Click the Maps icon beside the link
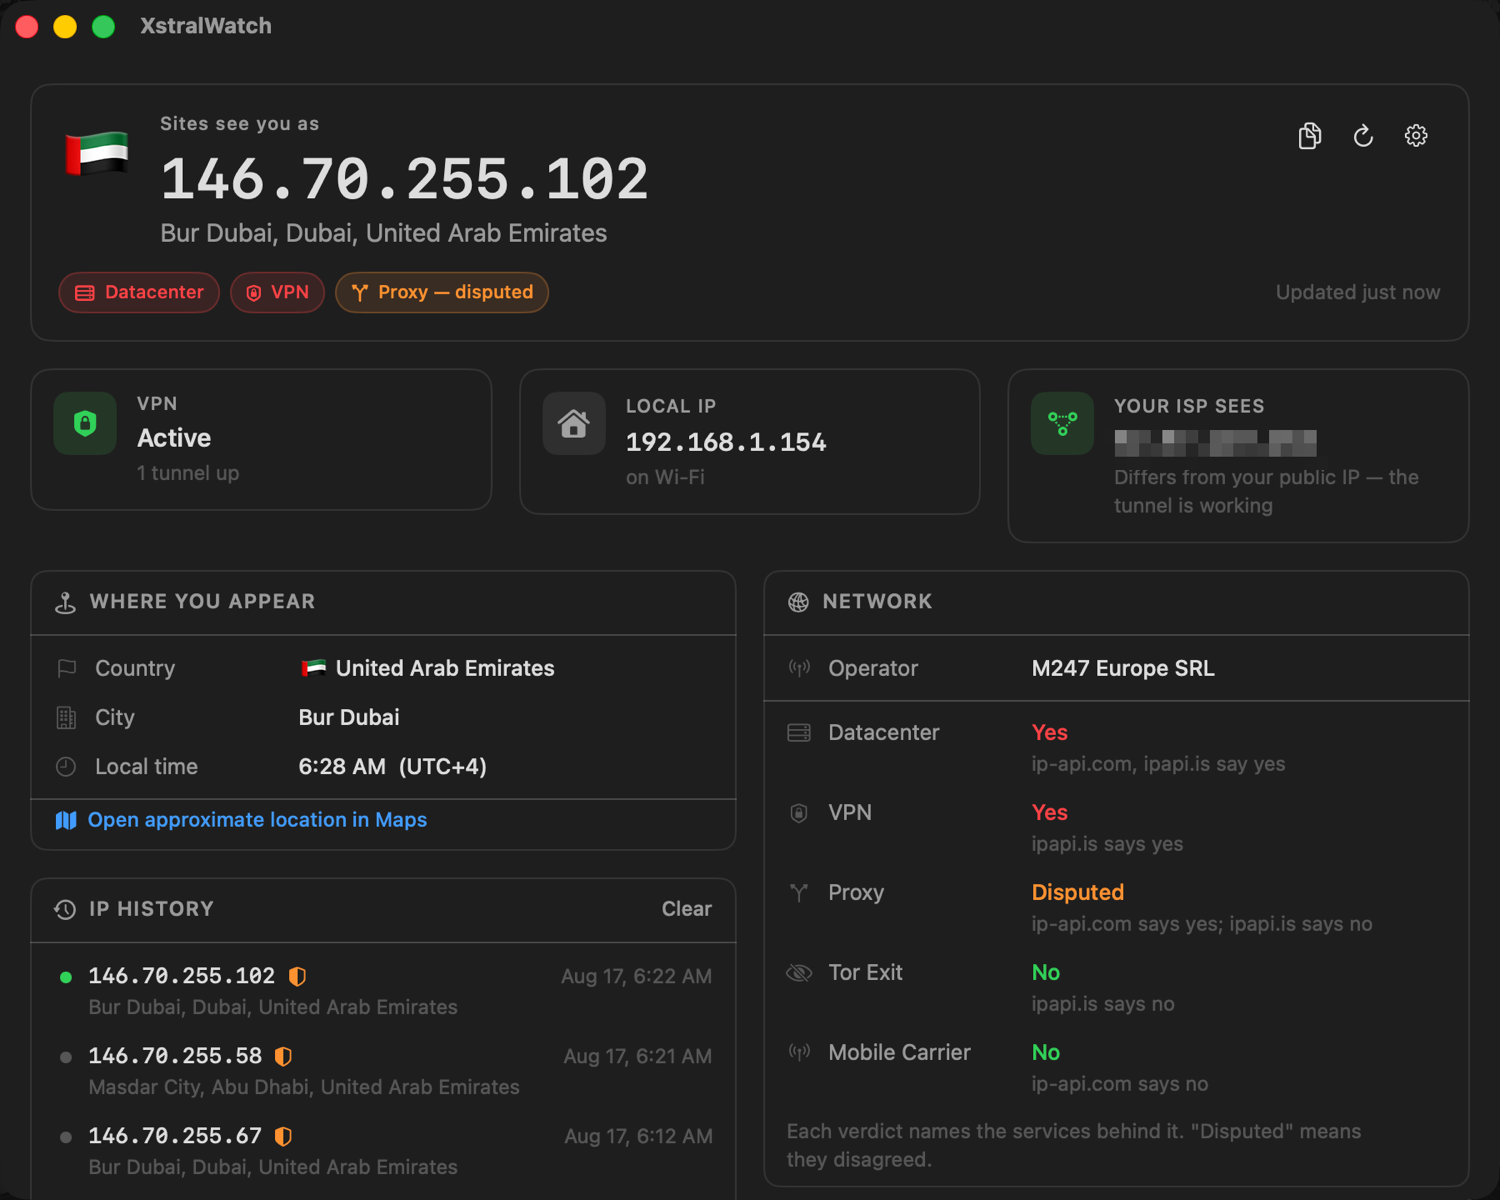 tap(66, 820)
